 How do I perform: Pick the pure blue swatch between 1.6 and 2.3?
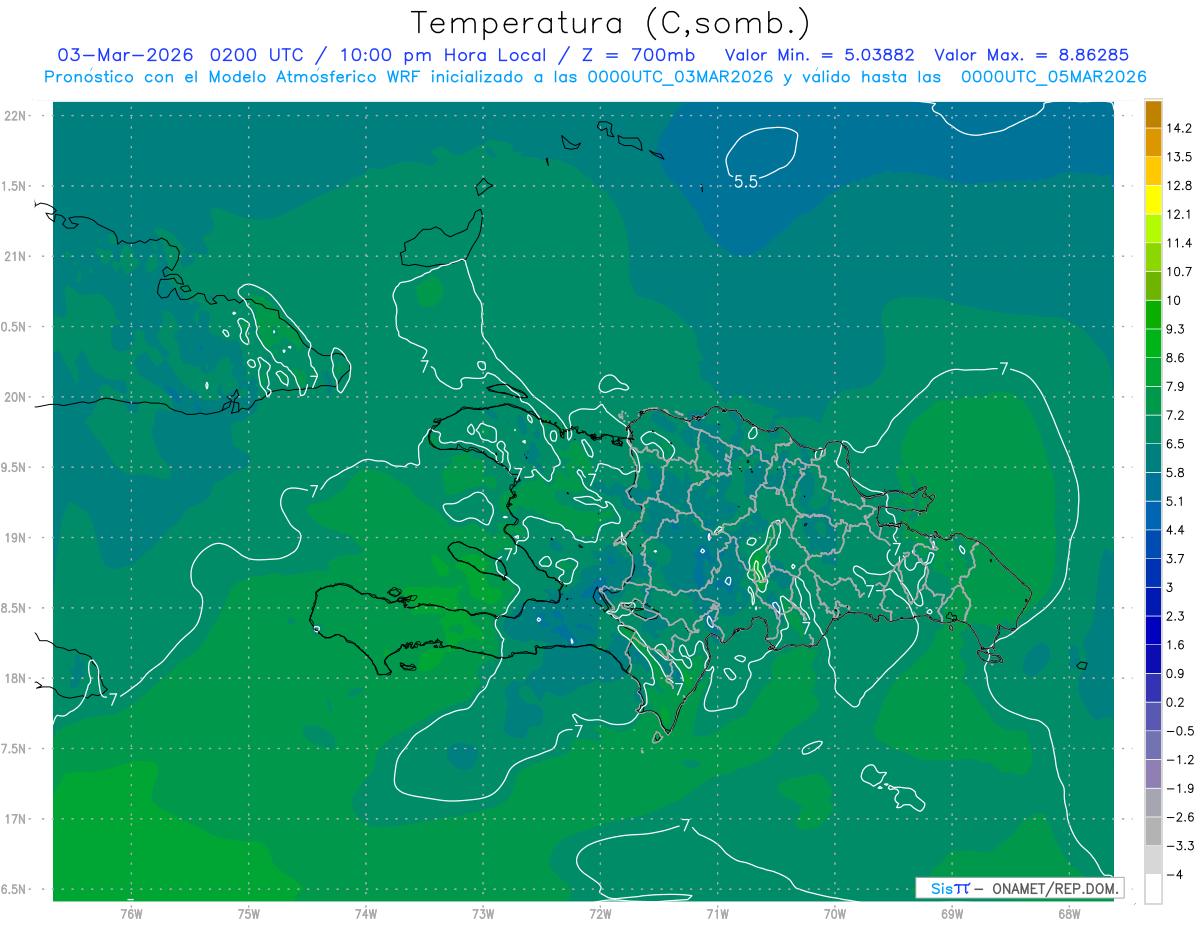[1153, 631]
